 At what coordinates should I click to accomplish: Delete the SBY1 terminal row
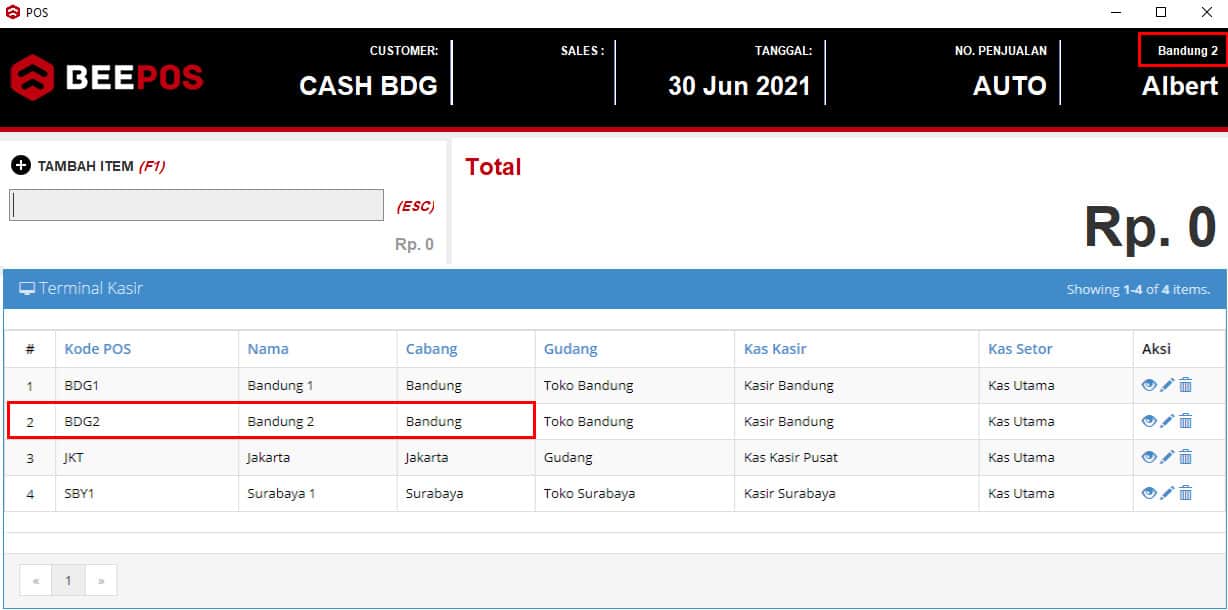(x=1186, y=493)
